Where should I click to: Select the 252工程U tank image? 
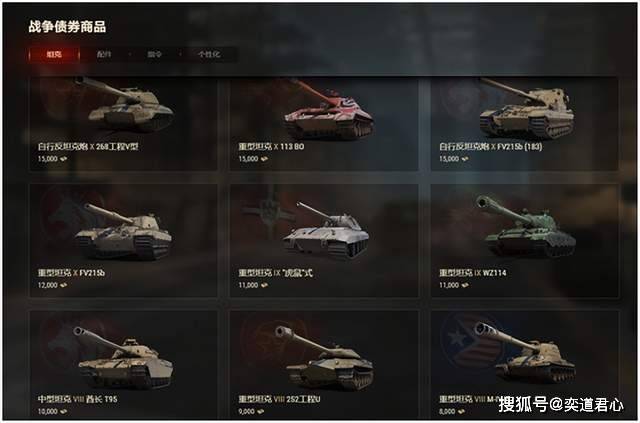325,358
